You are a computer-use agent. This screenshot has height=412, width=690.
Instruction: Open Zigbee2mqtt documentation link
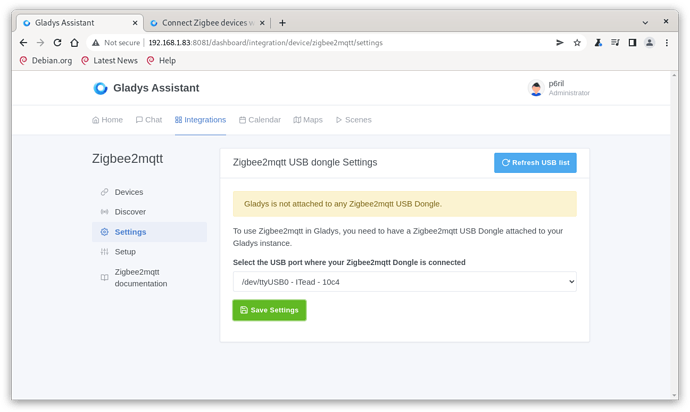(x=149, y=278)
